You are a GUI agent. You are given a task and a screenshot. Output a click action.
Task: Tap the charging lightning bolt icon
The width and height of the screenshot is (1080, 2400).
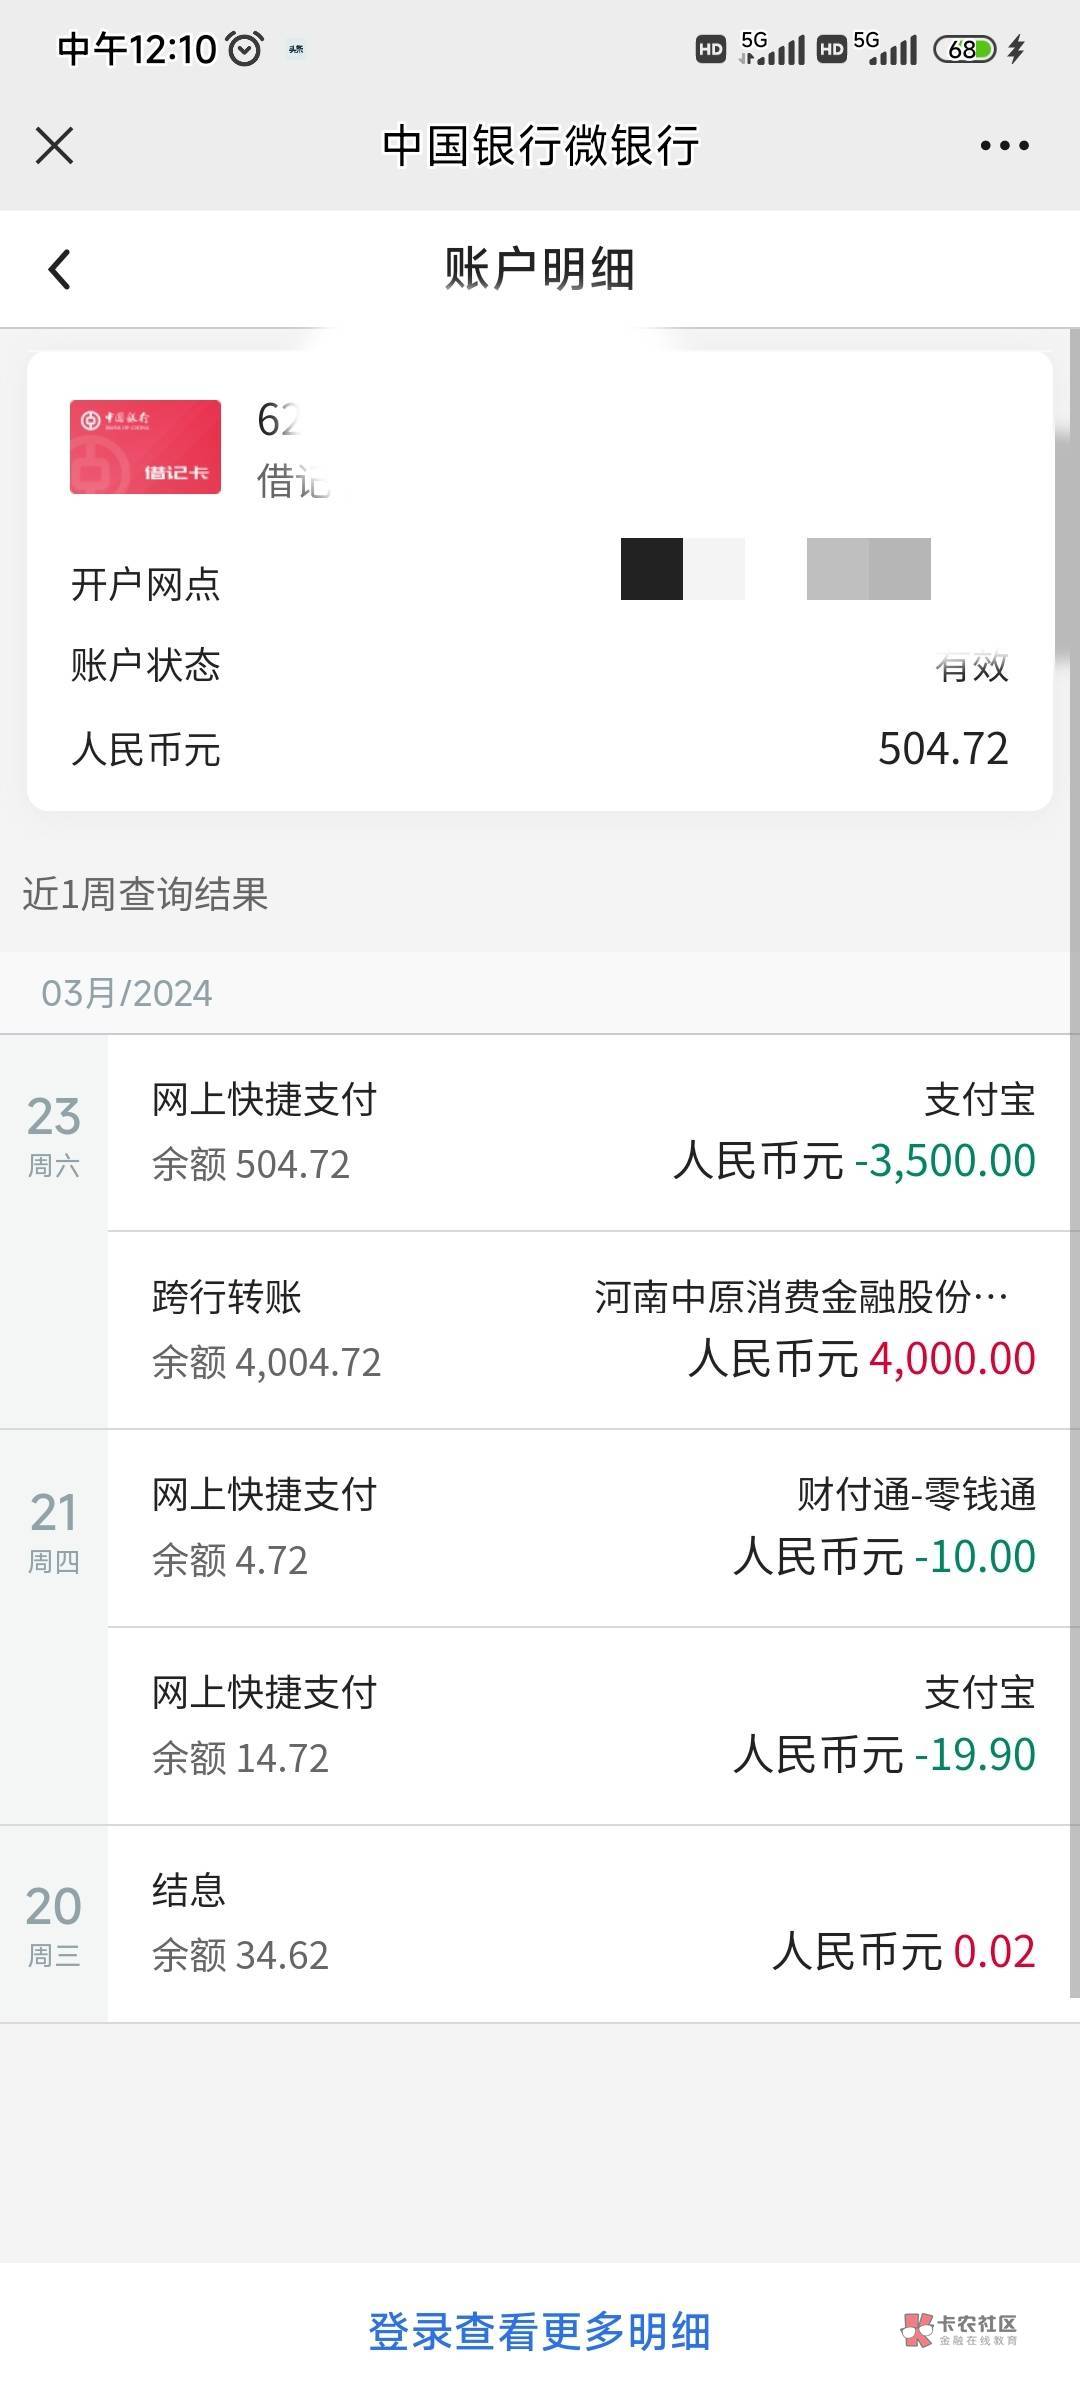pos(1017,48)
